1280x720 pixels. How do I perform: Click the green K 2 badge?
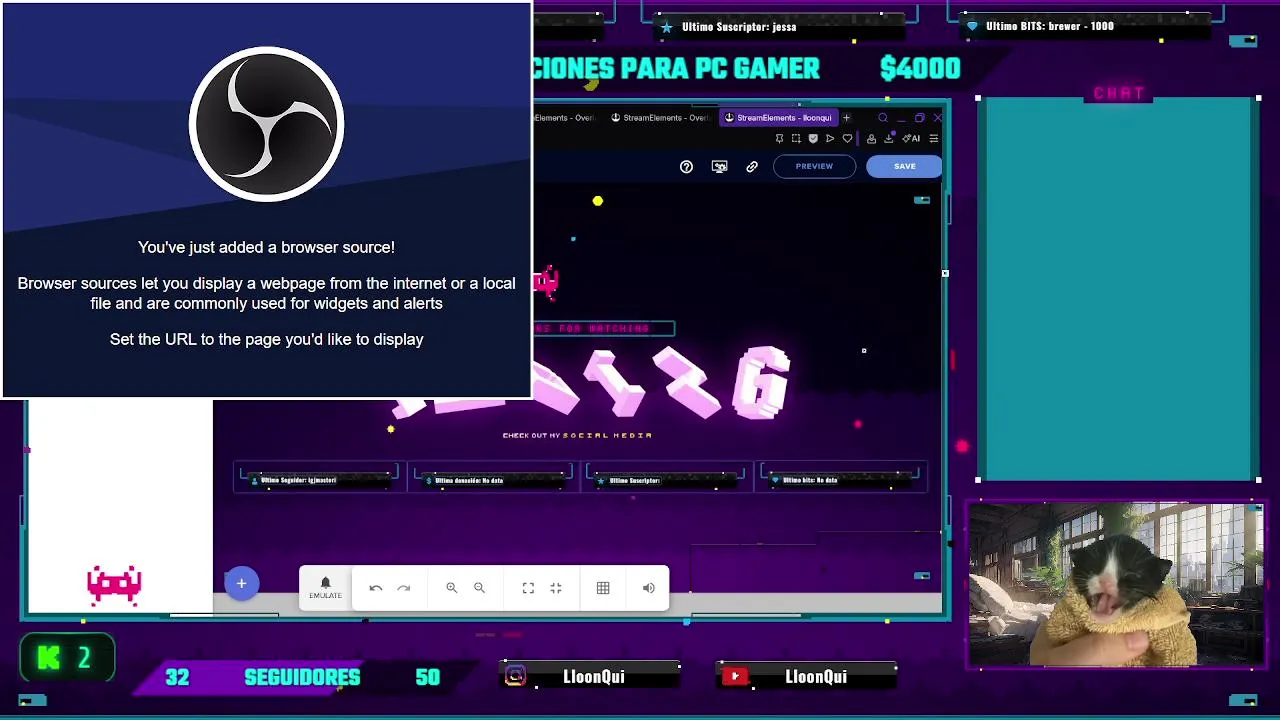(67, 658)
